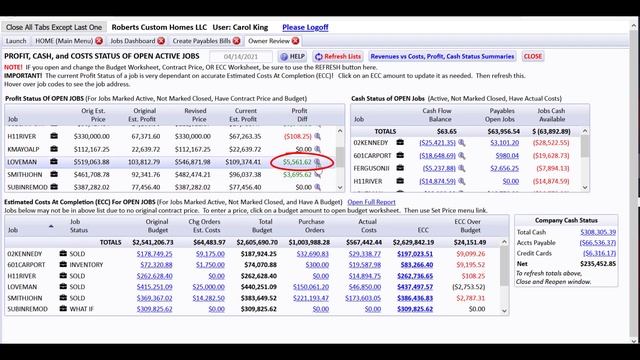Open the HELP button
The image size is (640, 360).
pos(293,56)
